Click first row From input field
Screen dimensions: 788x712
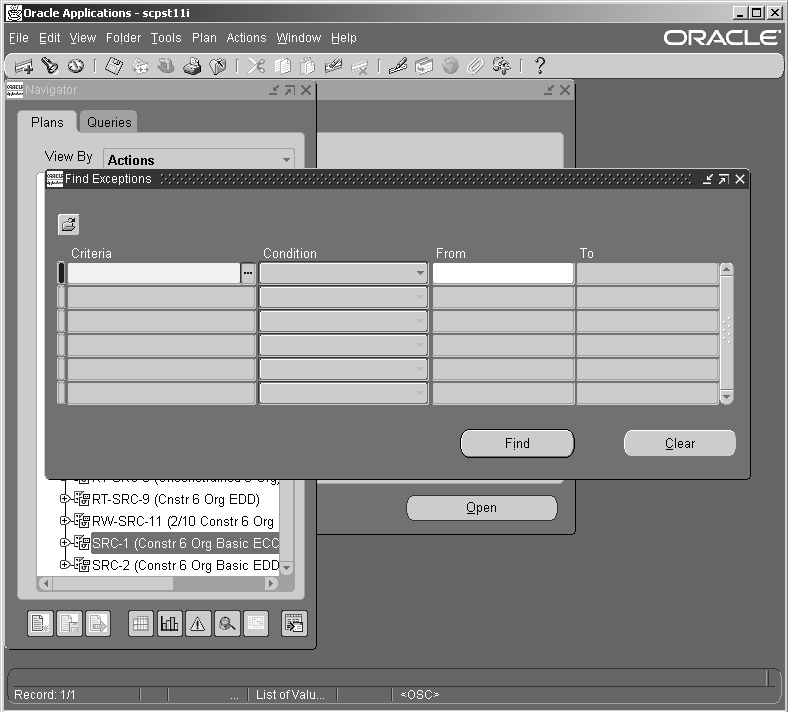click(x=503, y=273)
